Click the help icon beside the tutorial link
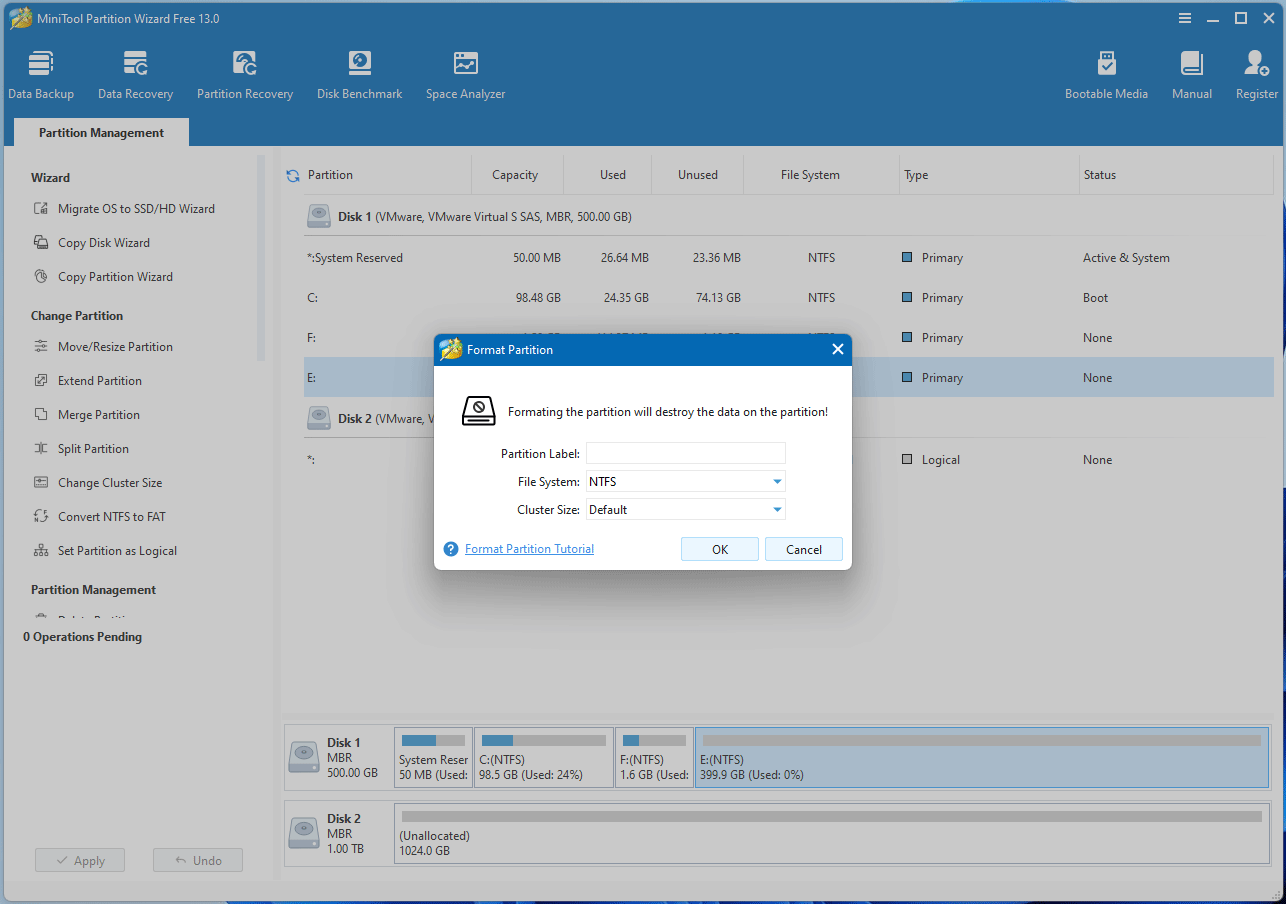 pos(451,549)
